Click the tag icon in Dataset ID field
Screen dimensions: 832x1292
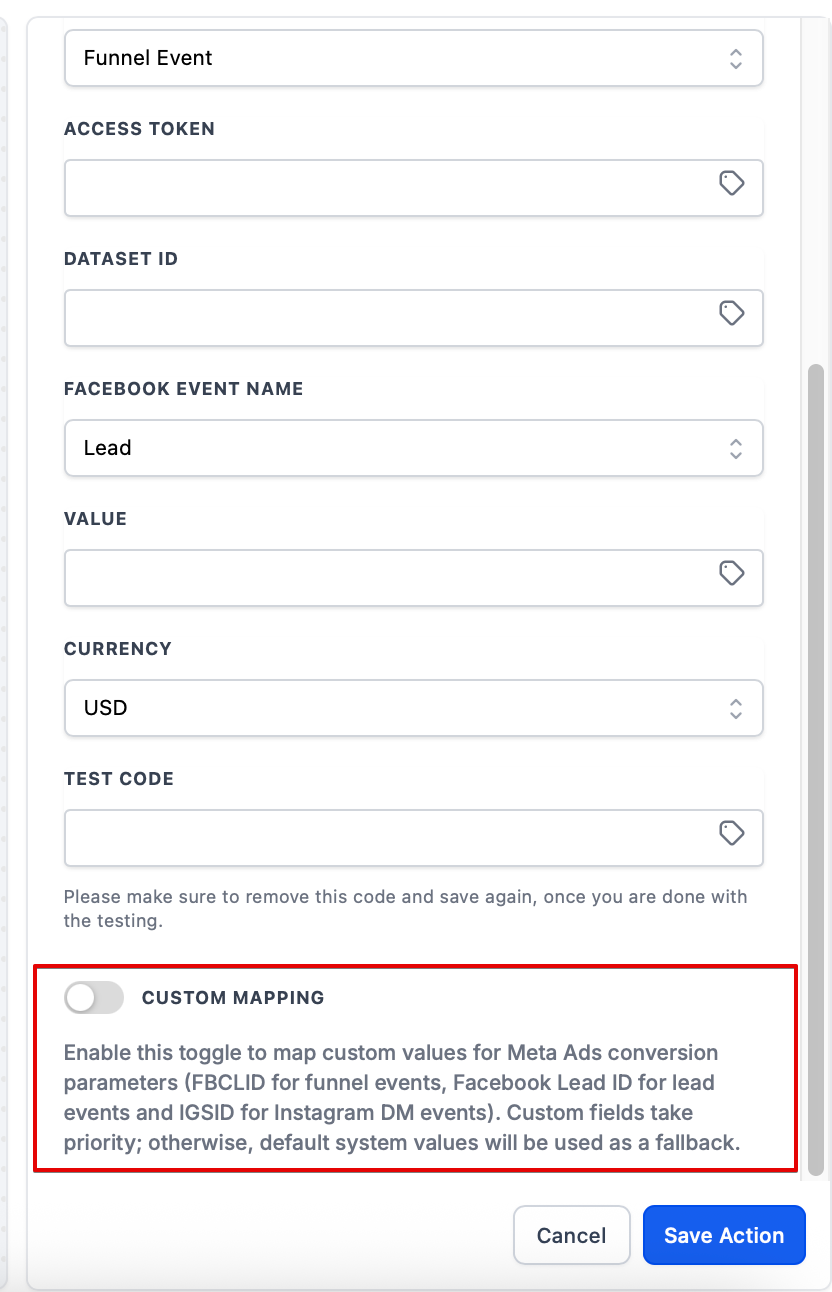click(732, 313)
